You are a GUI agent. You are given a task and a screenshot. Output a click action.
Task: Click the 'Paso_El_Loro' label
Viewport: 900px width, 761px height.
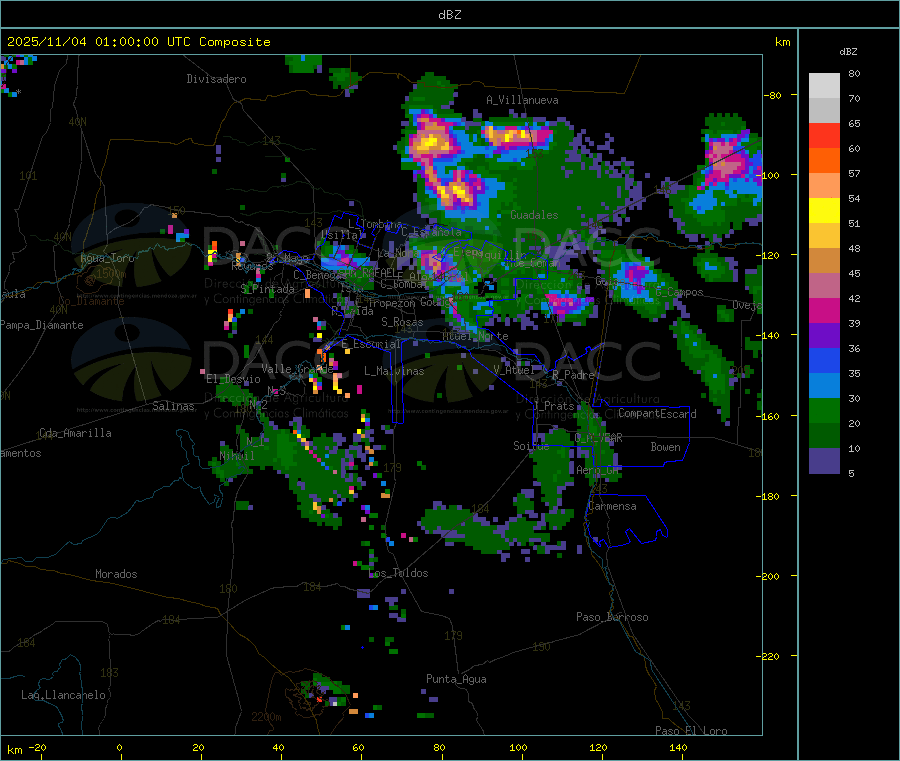pos(691,731)
